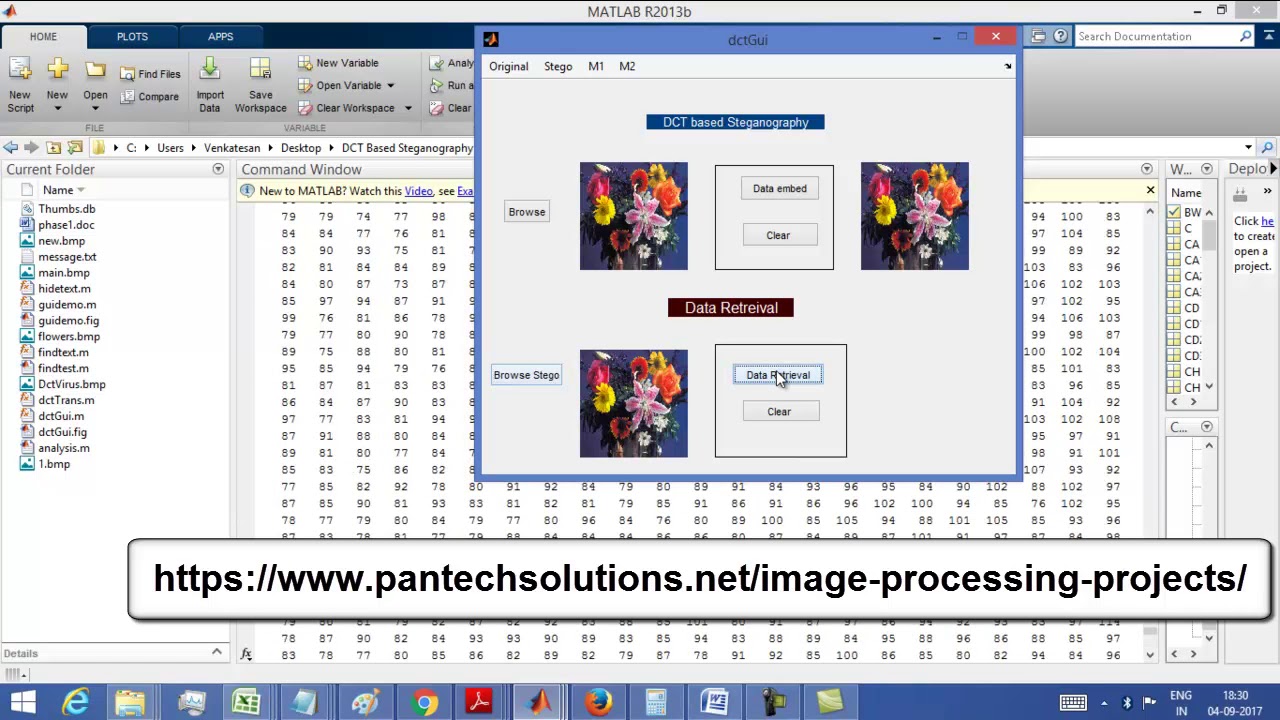The width and height of the screenshot is (1280, 720).
Task: Click the Data embed button
Action: pyautogui.click(x=779, y=188)
